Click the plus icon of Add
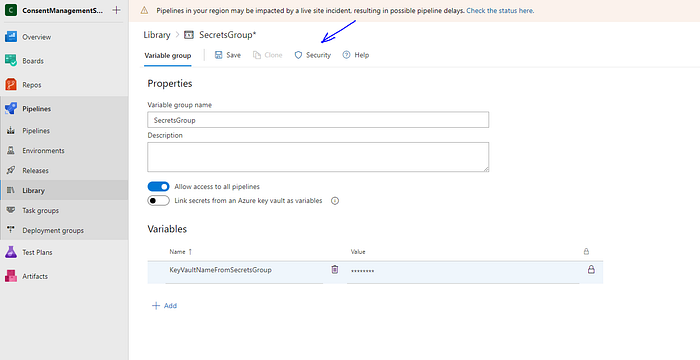This screenshot has height=360, width=700. click(156, 306)
